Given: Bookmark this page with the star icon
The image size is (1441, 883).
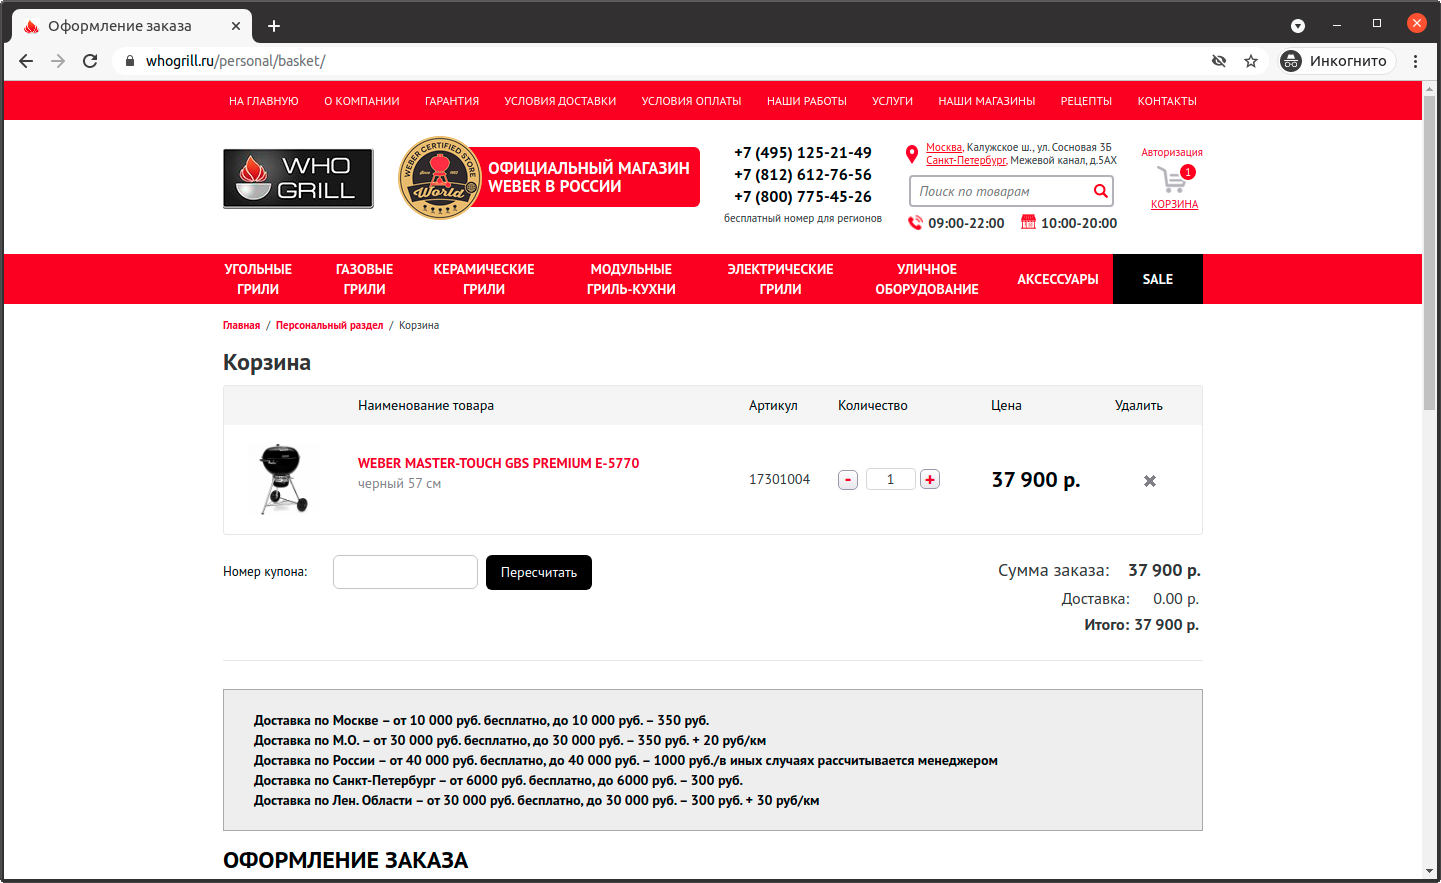Looking at the screenshot, I should [1251, 61].
